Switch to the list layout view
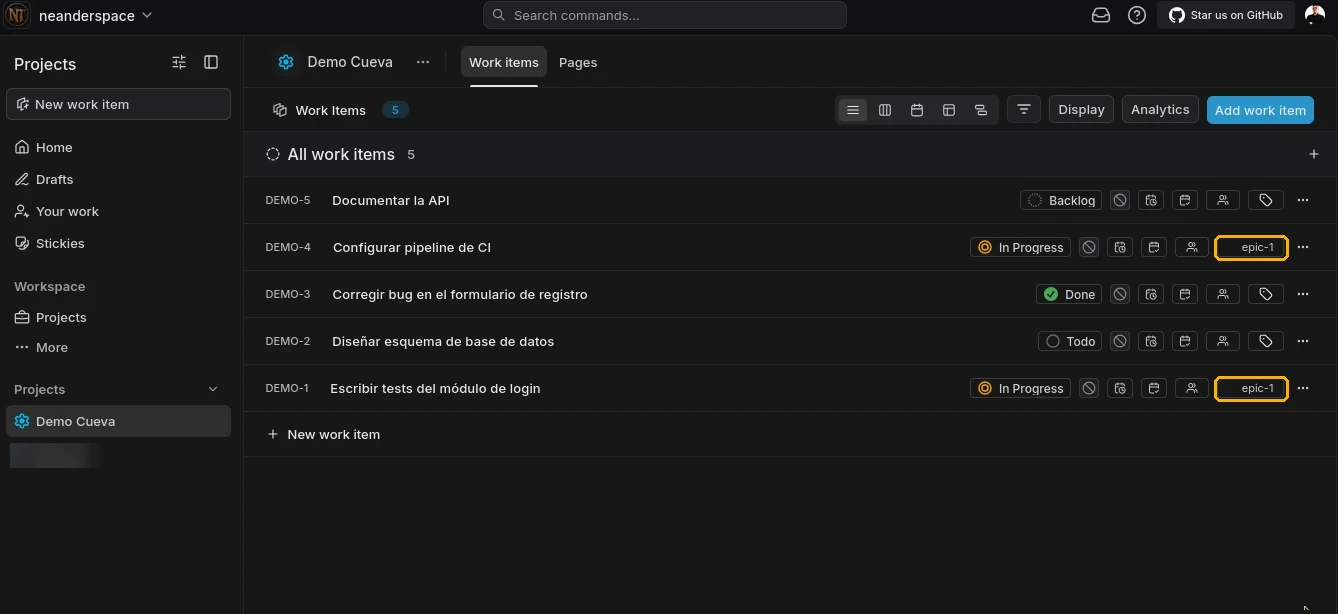Viewport: 1338px width, 614px height. point(853,110)
